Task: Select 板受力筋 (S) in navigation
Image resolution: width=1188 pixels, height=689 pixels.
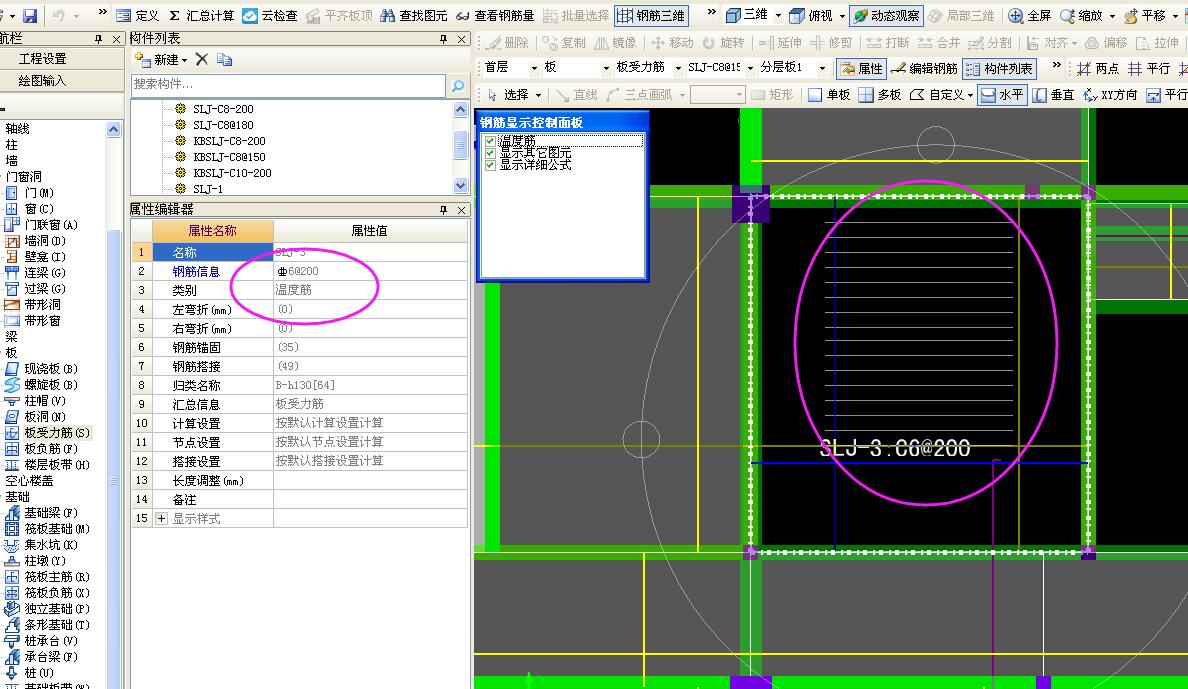Action: click(x=48, y=433)
